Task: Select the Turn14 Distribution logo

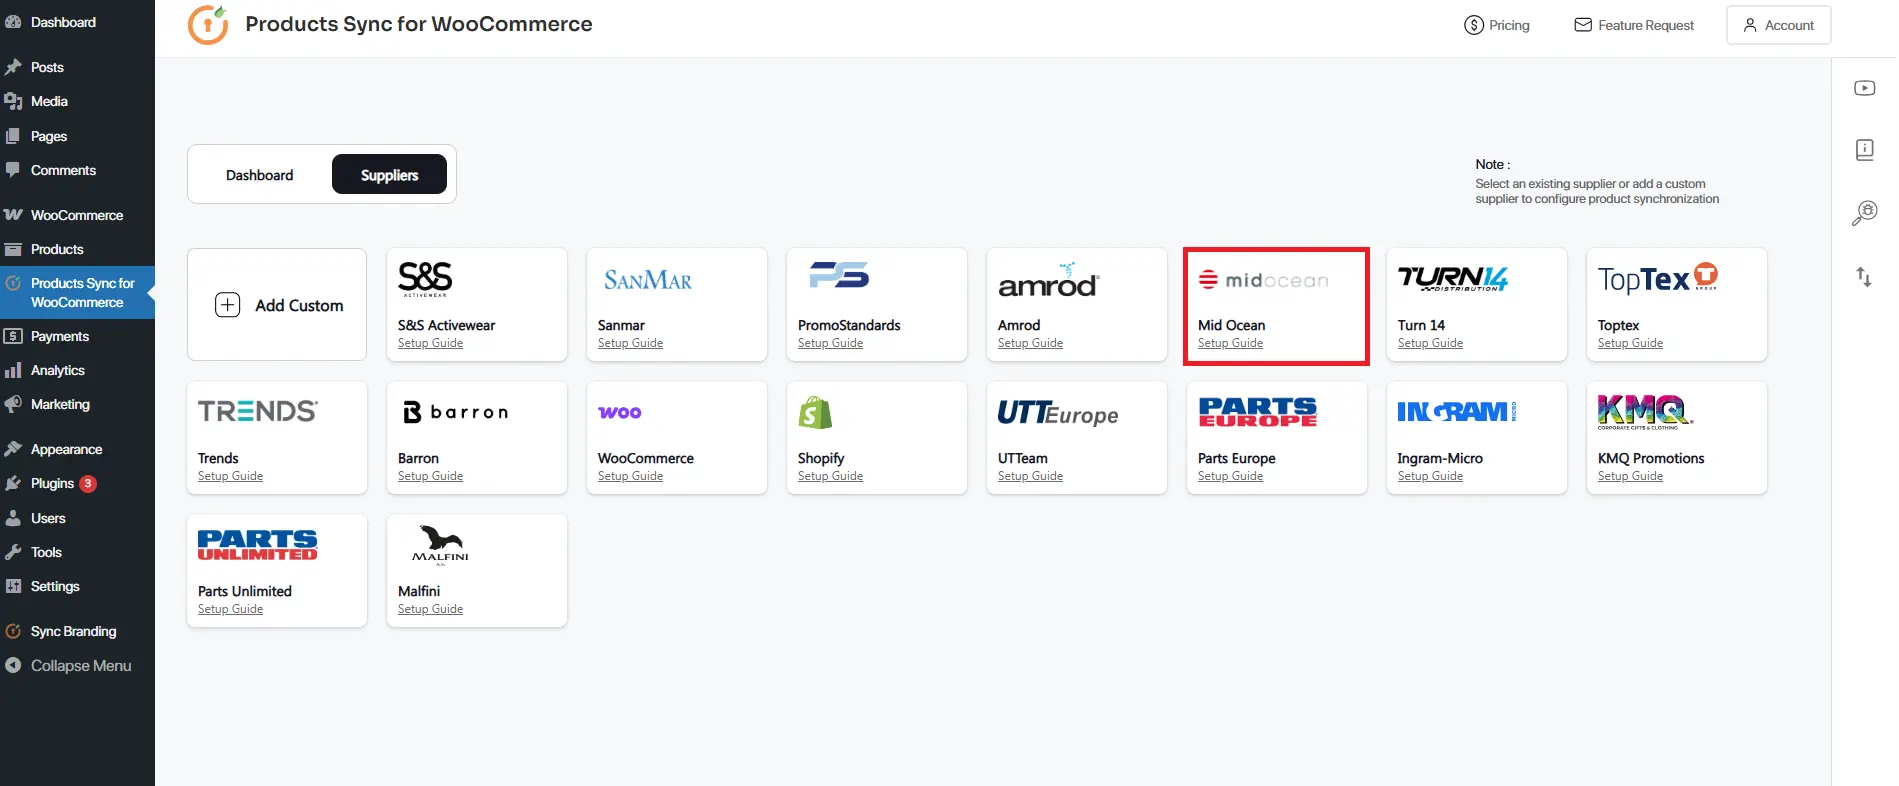Action: click(x=1453, y=278)
